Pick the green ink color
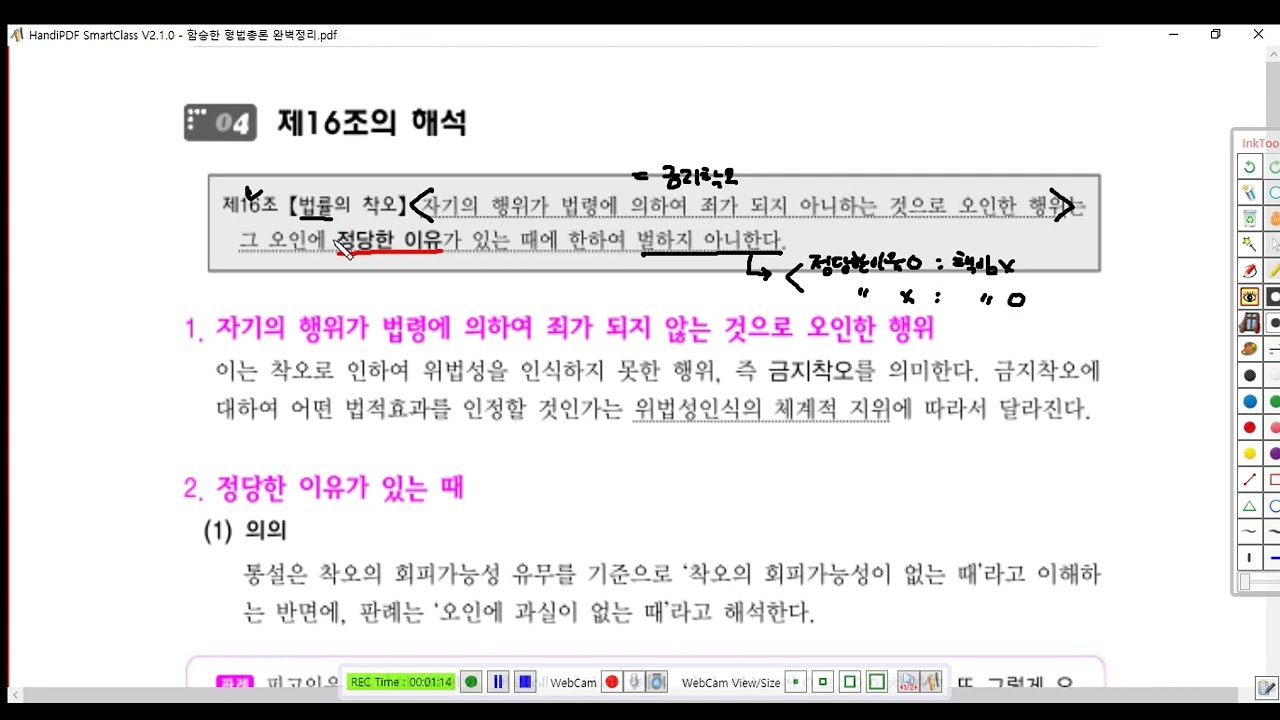This screenshot has width=1280, height=720. coord(1273,401)
